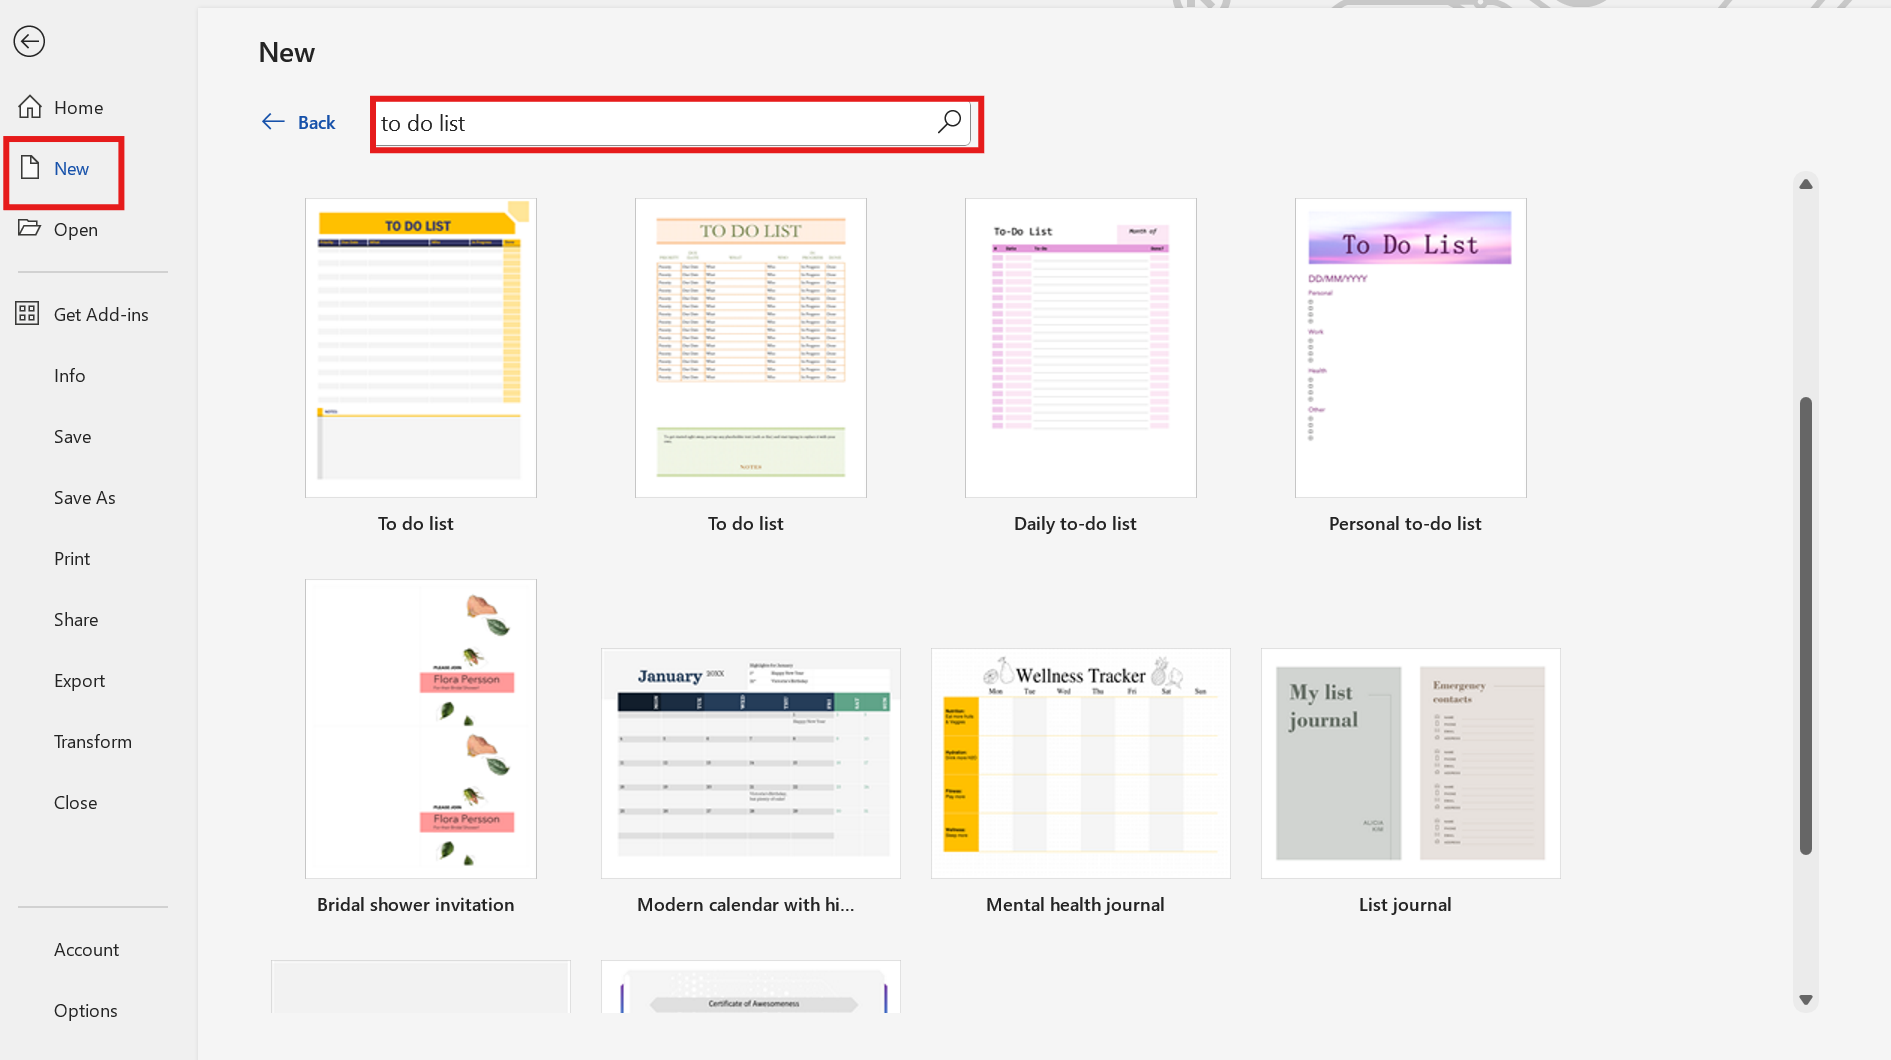Viewport: 1891px width, 1060px height.
Task: Click the vertical scrollbar thumb
Action: tap(1805, 626)
